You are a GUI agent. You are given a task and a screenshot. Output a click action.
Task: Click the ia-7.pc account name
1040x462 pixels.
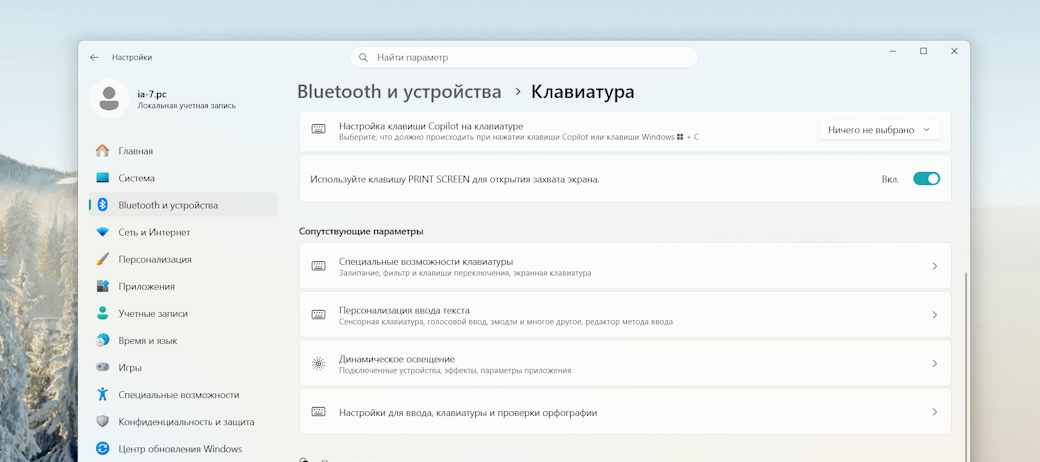pos(152,94)
